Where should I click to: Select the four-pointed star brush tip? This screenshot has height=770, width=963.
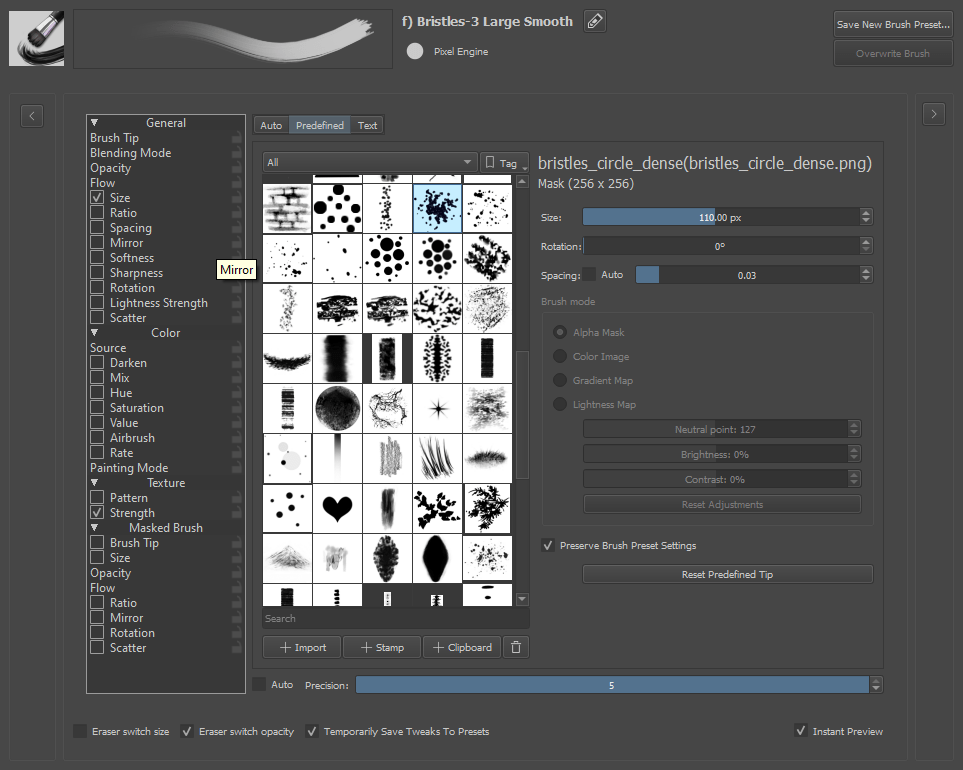tap(437, 408)
